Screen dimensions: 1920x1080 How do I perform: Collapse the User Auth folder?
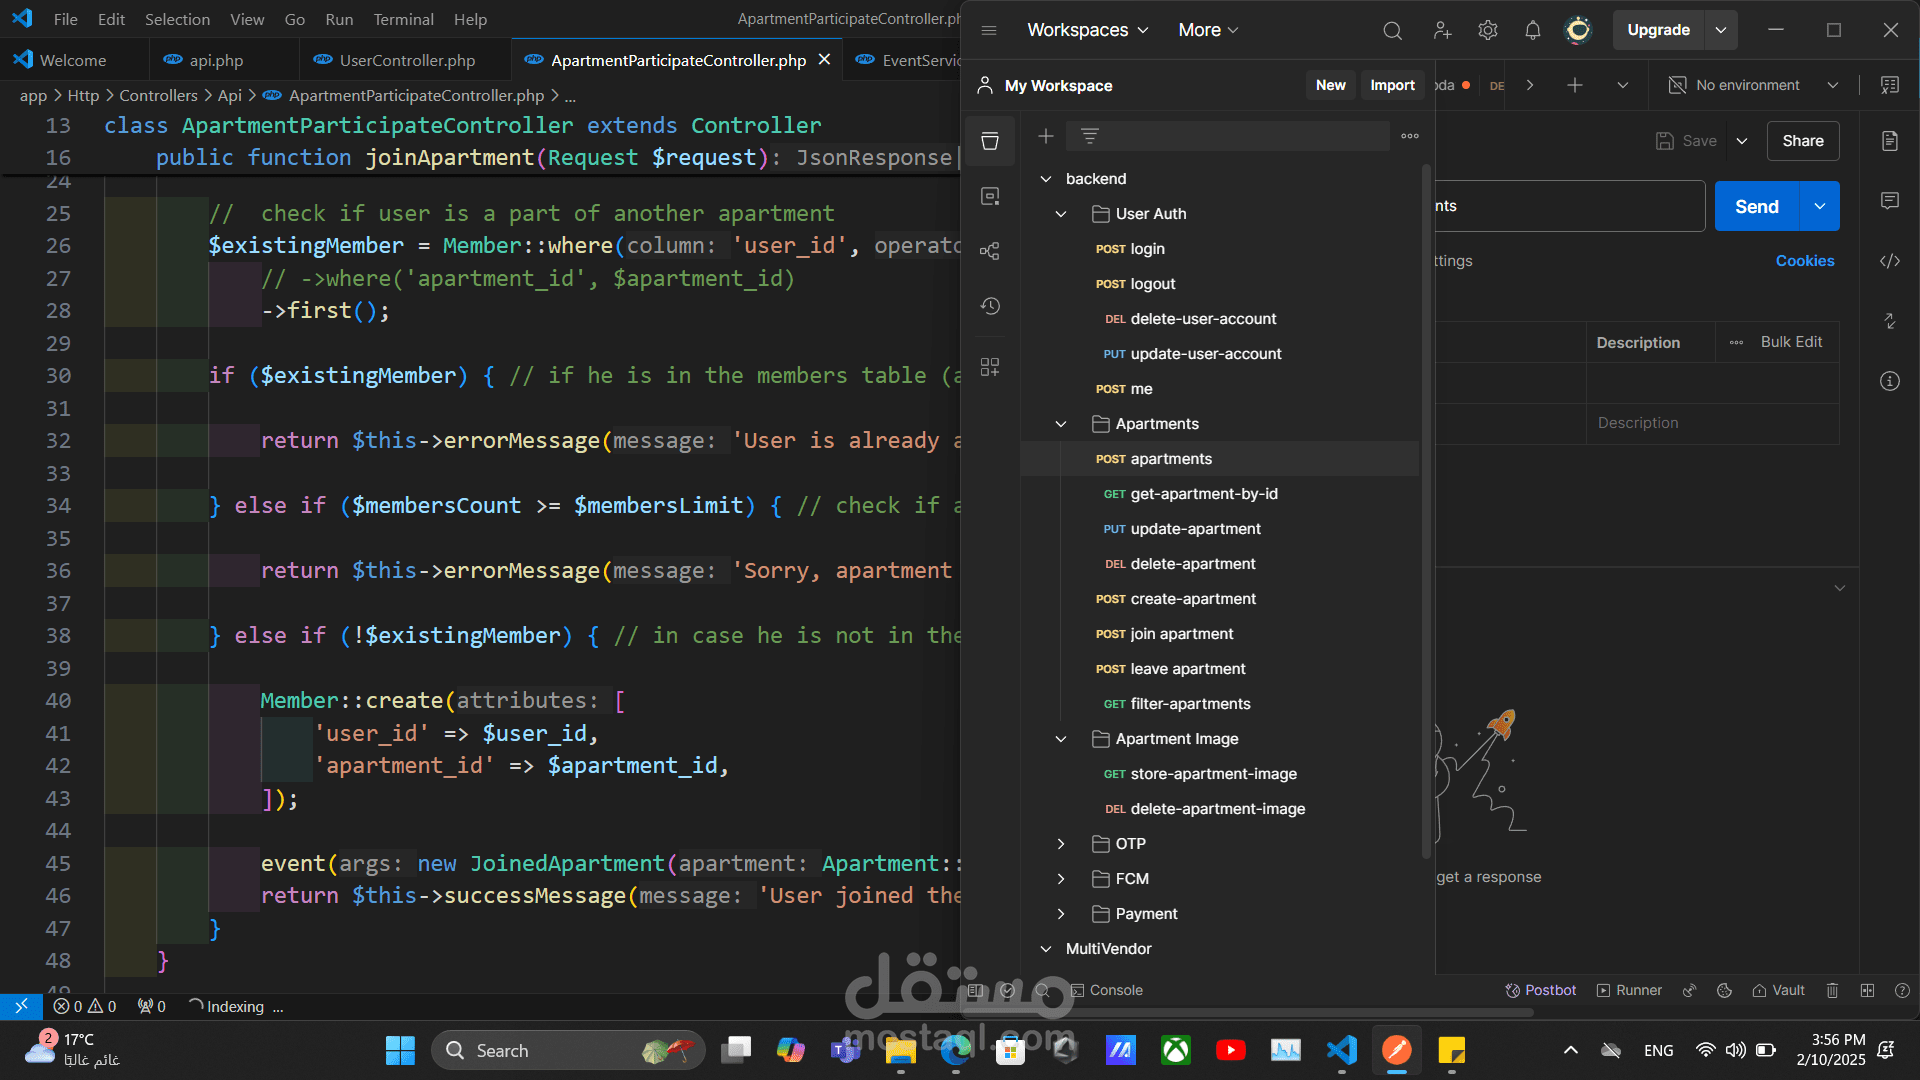pyautogui.click(x=1061, y=214)
